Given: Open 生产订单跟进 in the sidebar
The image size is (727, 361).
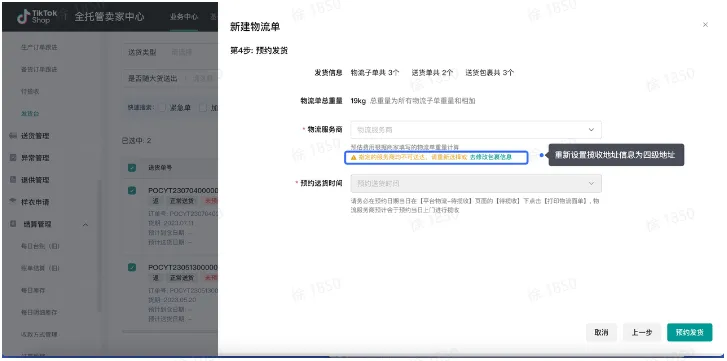Looking at the screenshot, I should 39,47.
